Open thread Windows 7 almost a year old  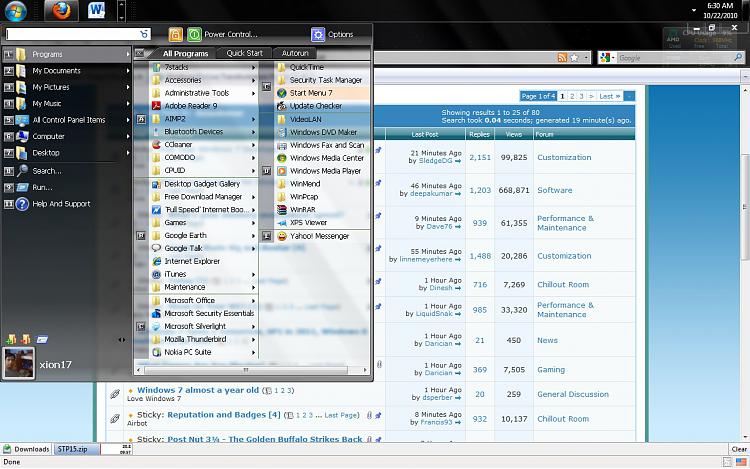coord(198,390)
